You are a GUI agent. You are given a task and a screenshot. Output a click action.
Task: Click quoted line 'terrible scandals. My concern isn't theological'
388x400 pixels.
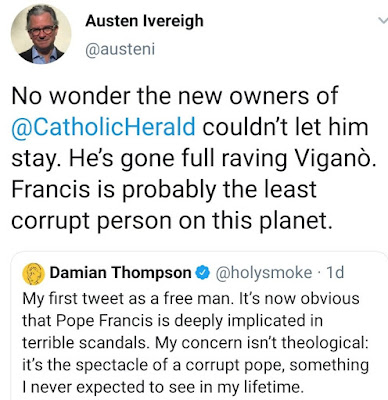tap(196, 343)
